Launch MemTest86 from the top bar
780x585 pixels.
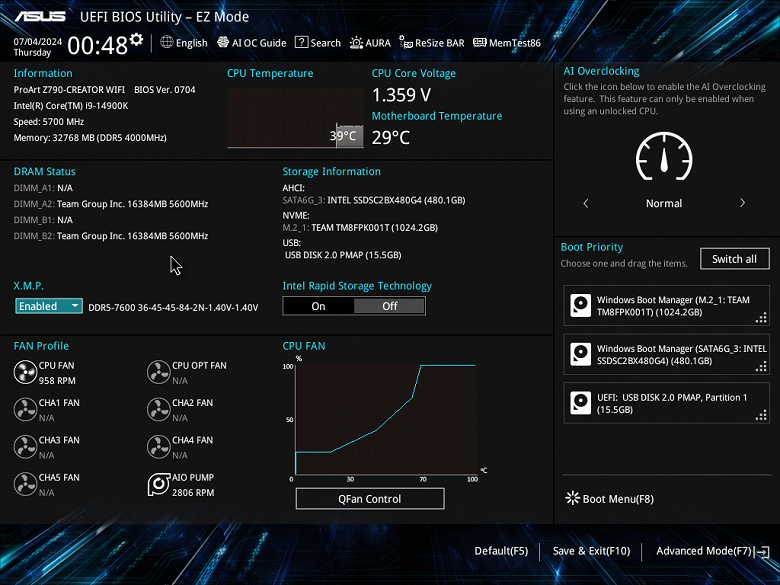(507, 43)
